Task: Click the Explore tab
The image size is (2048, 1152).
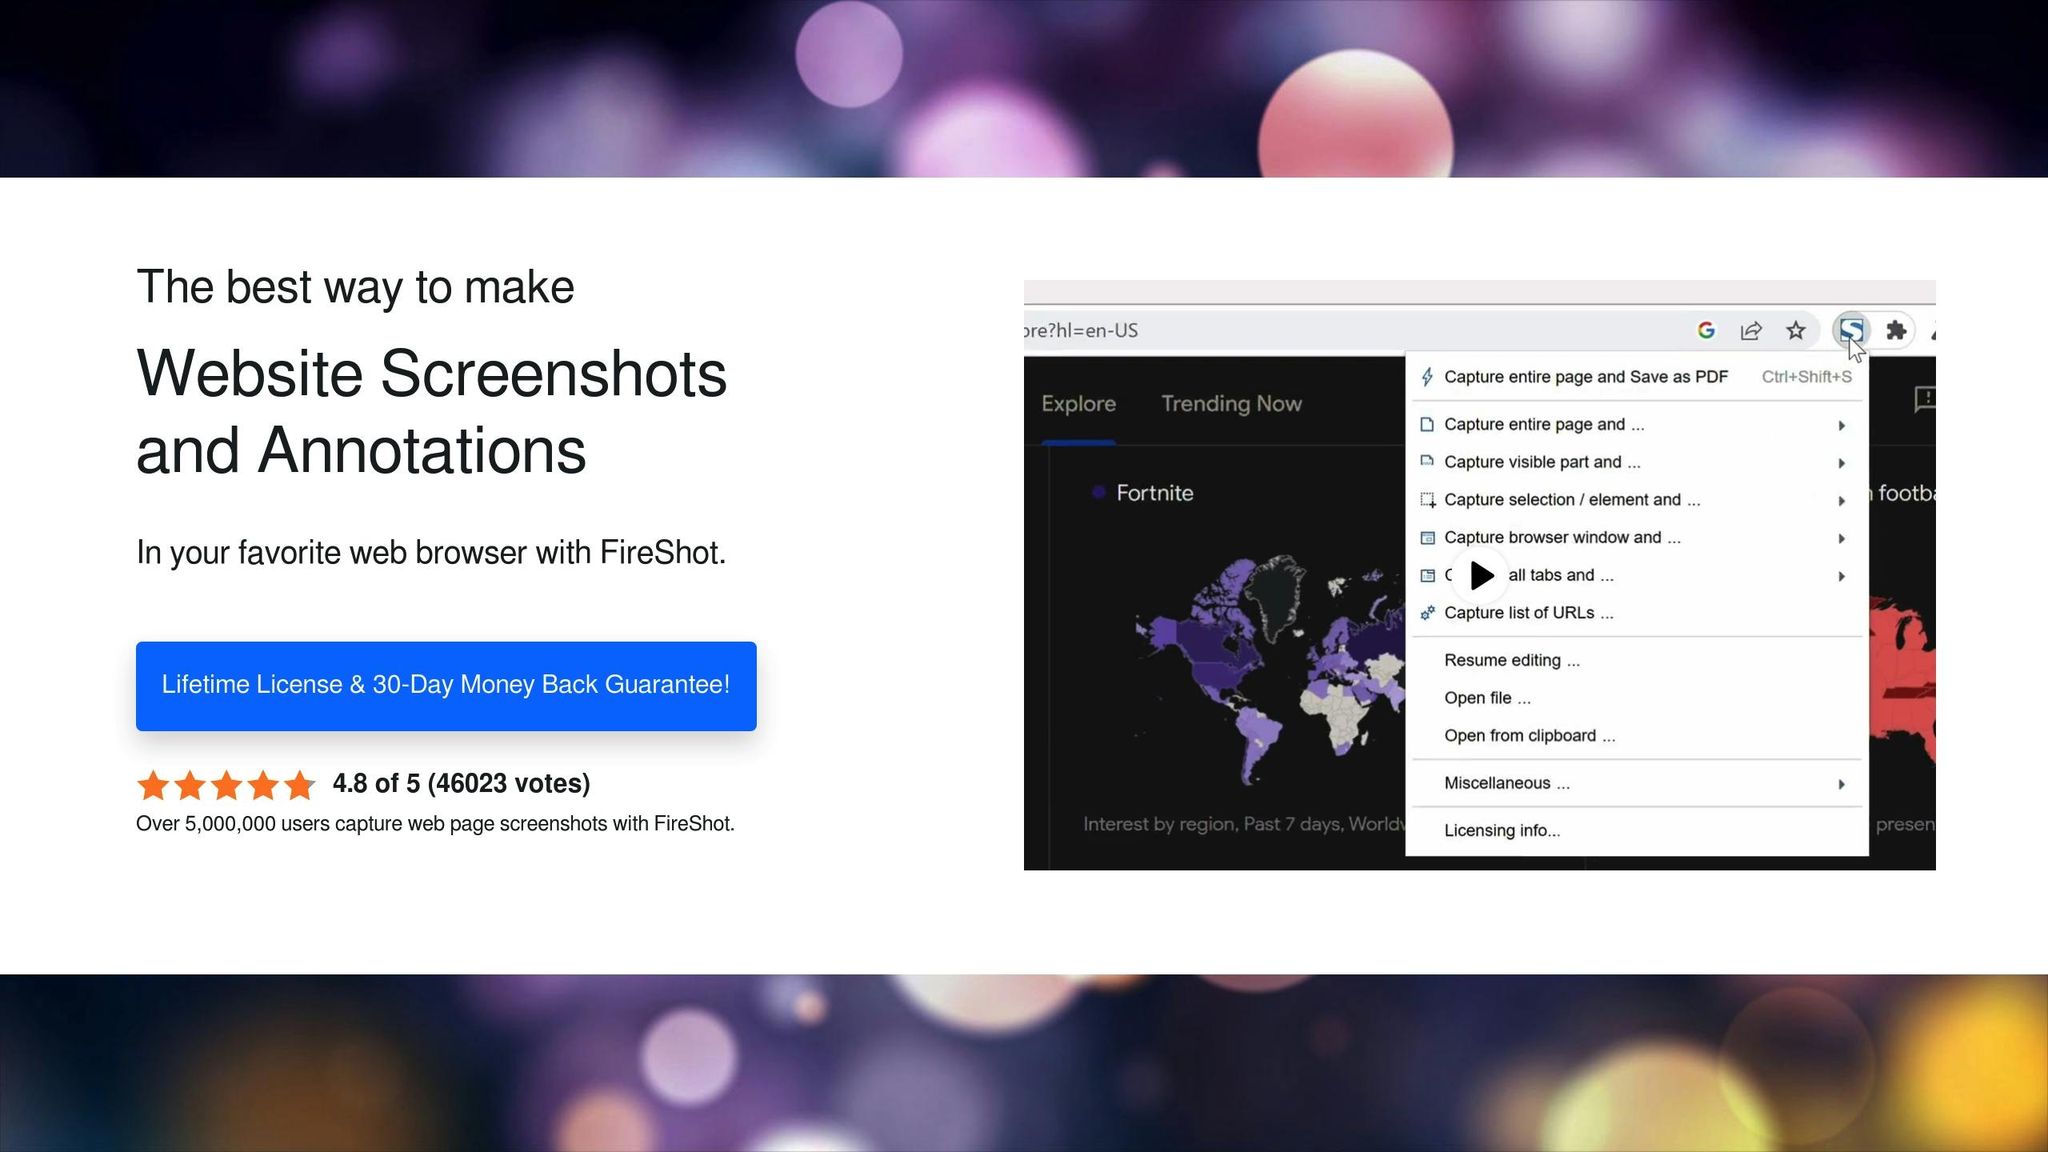Action: pyautogui.click(x=1078, y=403)
